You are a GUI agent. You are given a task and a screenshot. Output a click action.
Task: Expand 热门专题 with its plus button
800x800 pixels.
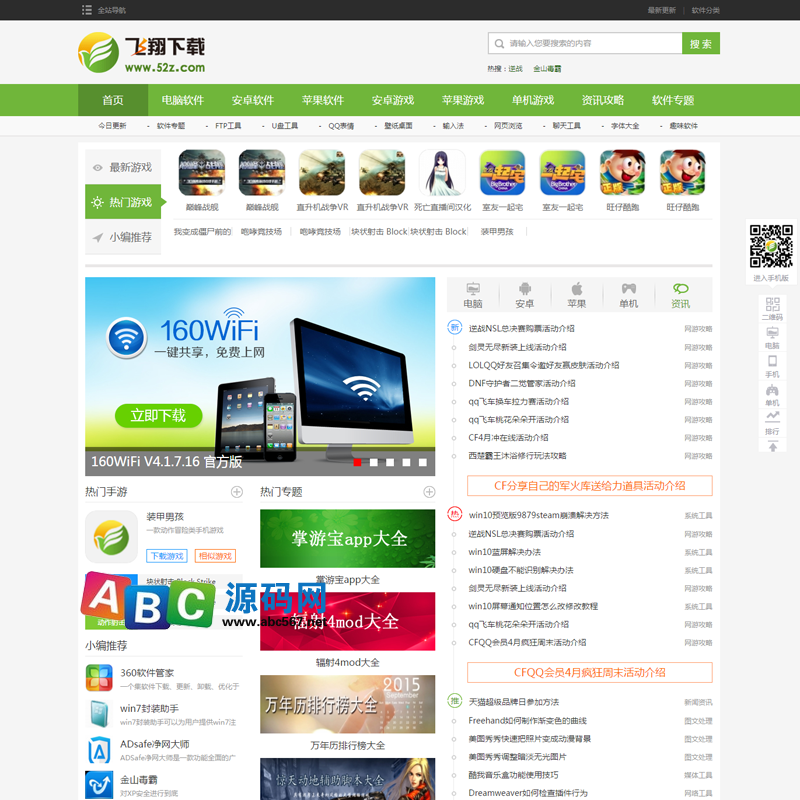click(x=430, y=493)
